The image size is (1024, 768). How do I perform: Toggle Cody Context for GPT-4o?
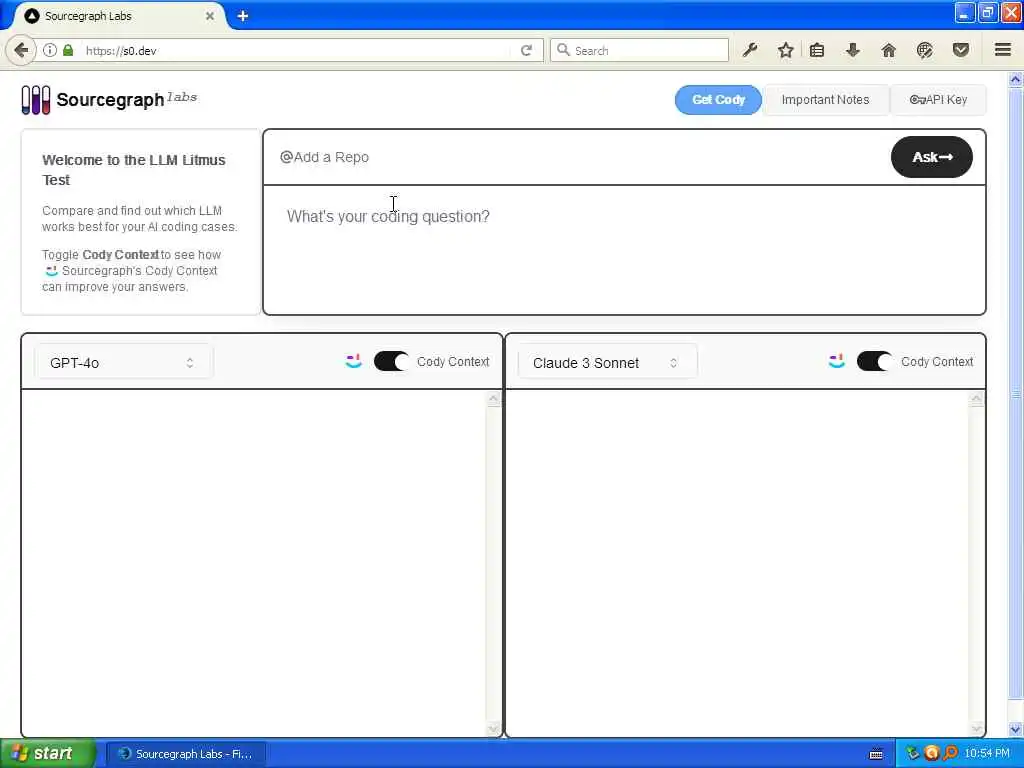pos(391,361)
